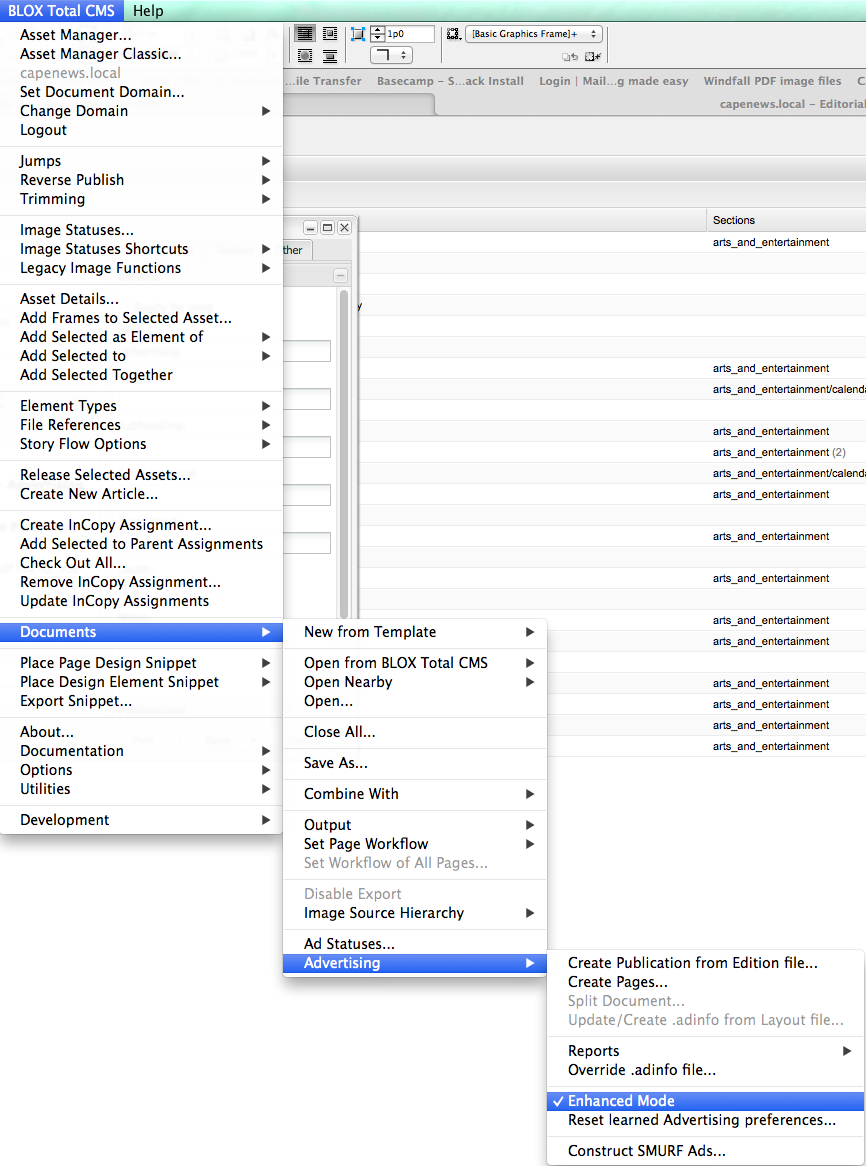Expand Add Selected as Element of

(141, 337)
